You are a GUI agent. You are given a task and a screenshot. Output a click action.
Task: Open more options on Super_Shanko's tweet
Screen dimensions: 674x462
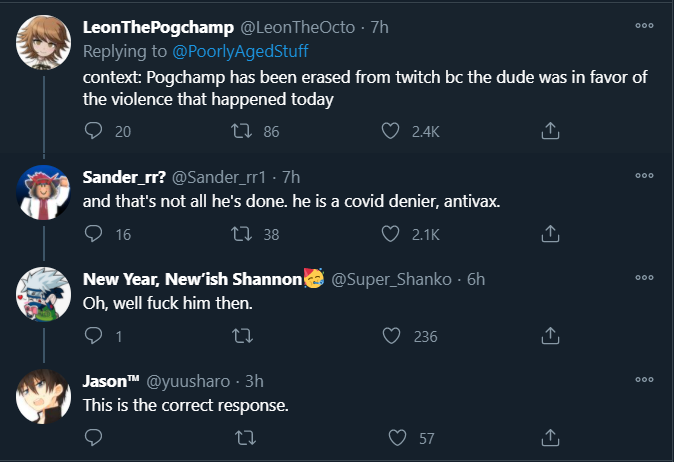[x=644, y=278]
